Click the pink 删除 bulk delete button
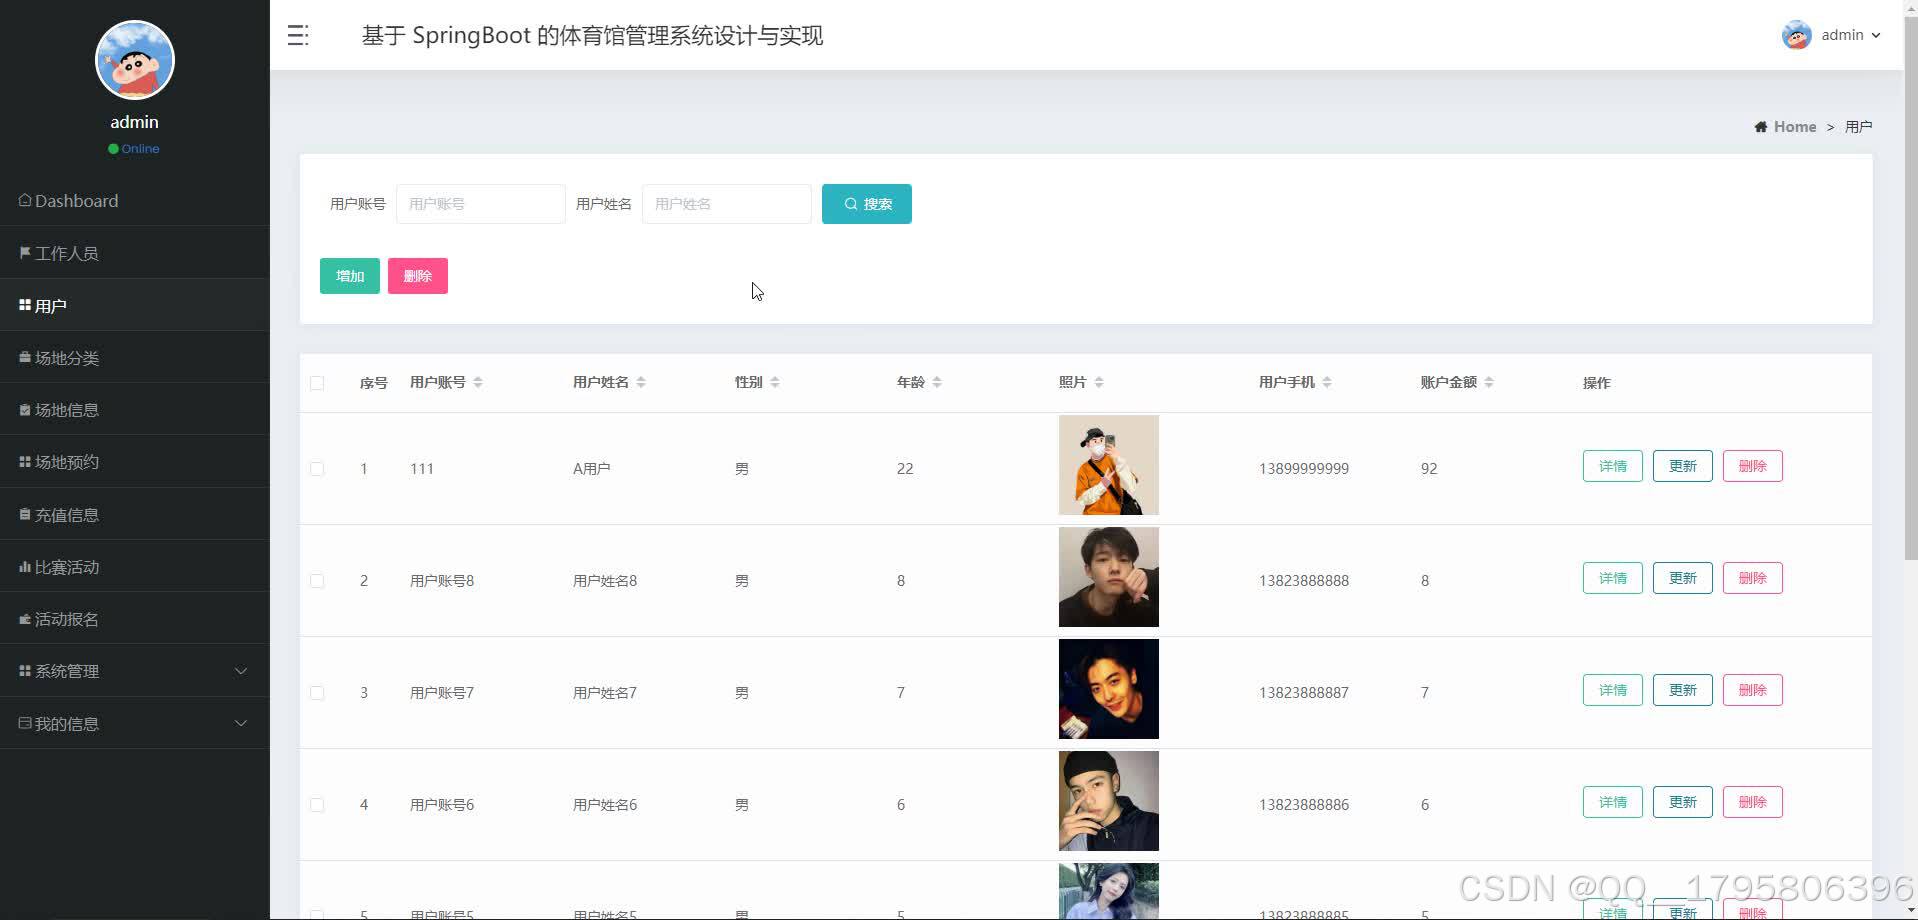This screenshot has width=1918, height=920. click(418, 276)
